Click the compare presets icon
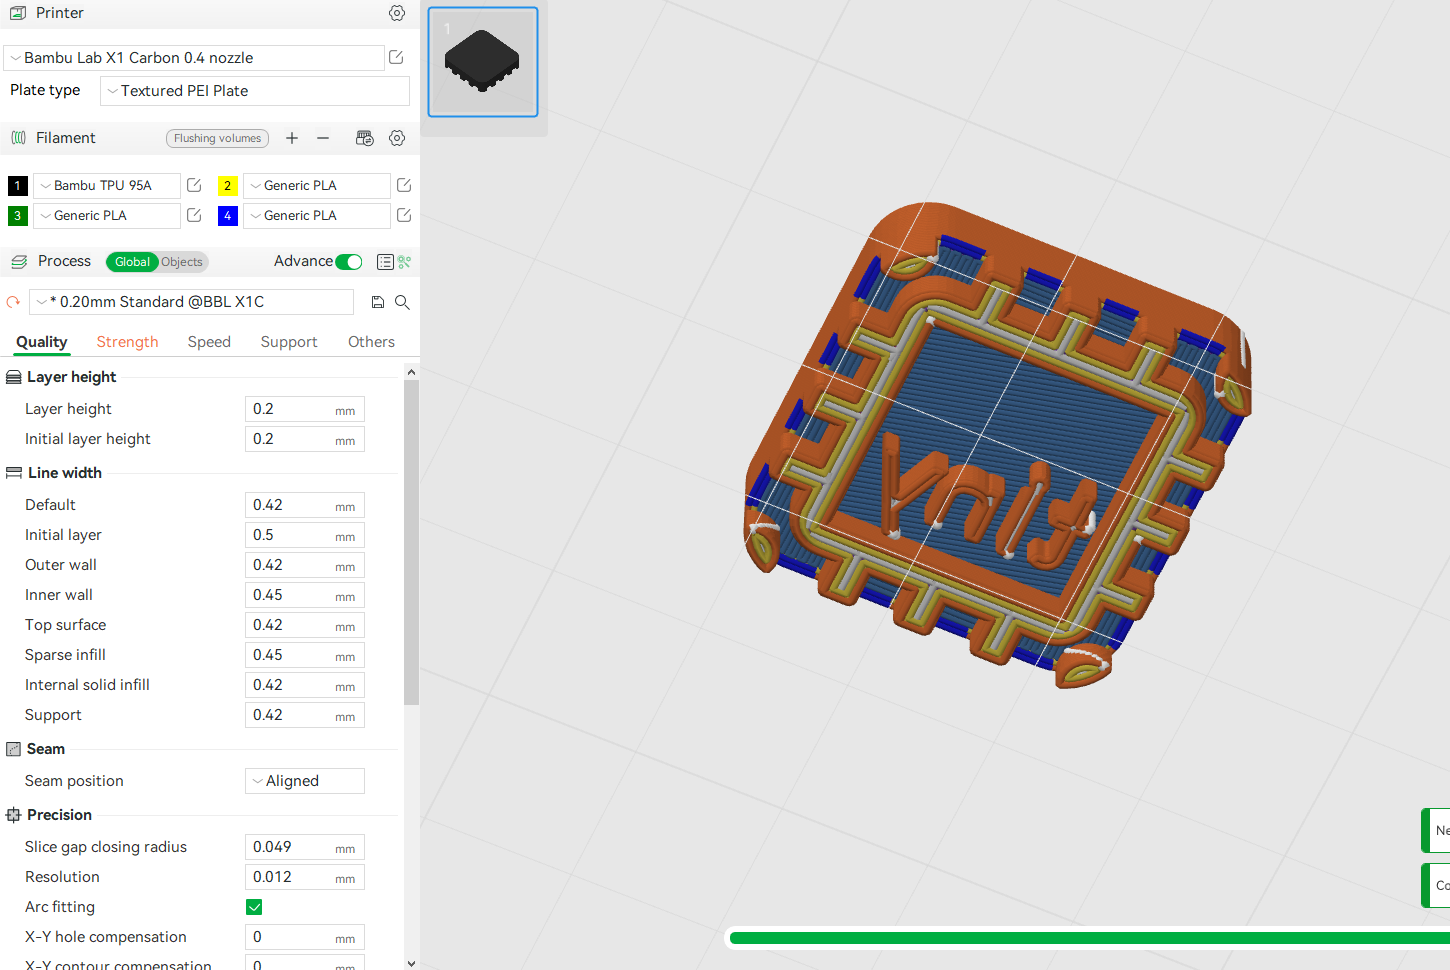 tap(405, 262)
